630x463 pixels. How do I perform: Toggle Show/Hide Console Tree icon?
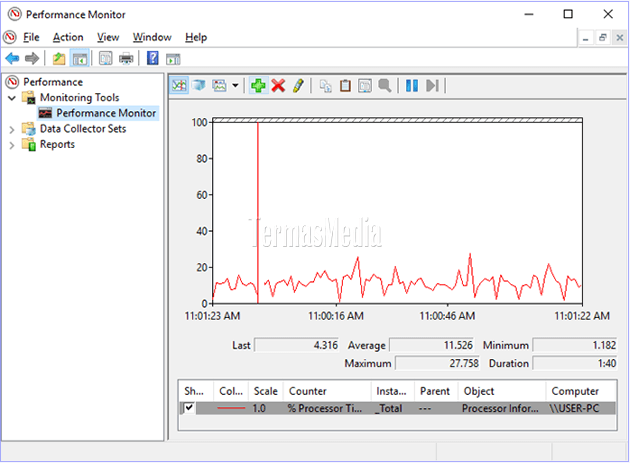(x=80, y=59)
